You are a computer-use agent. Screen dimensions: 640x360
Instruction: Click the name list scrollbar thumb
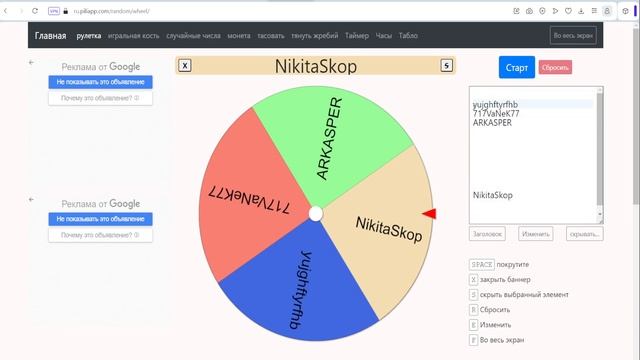(x=600, y=149)
